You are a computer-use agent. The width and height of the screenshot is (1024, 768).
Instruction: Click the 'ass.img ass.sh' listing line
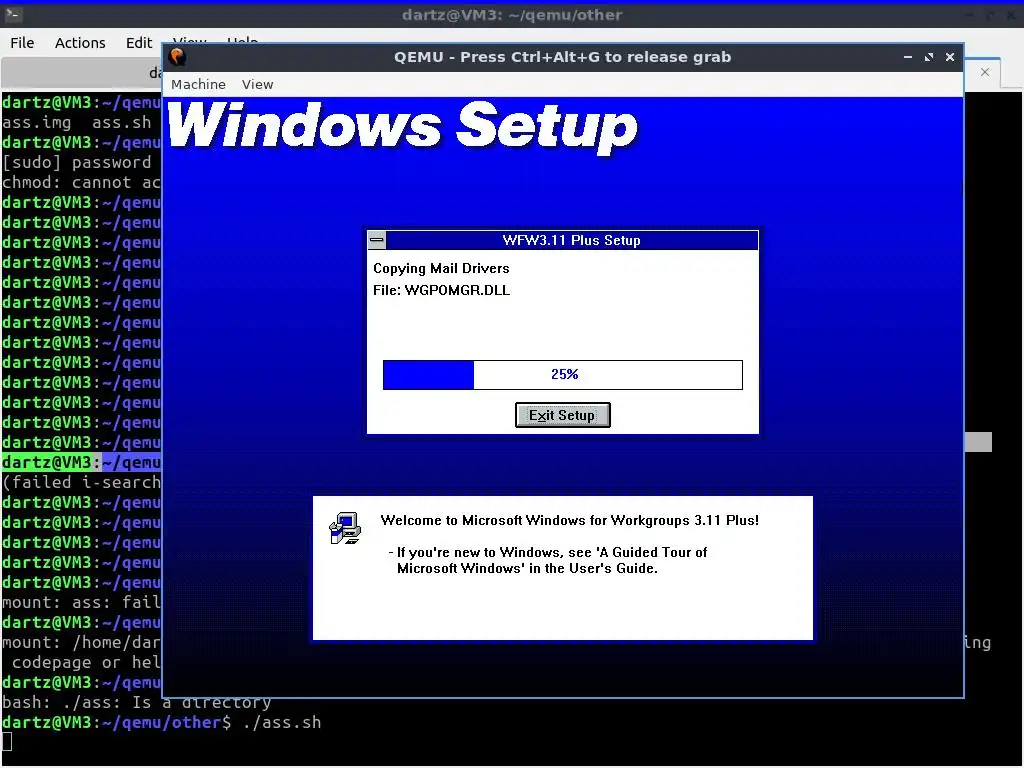coord(76,123)
